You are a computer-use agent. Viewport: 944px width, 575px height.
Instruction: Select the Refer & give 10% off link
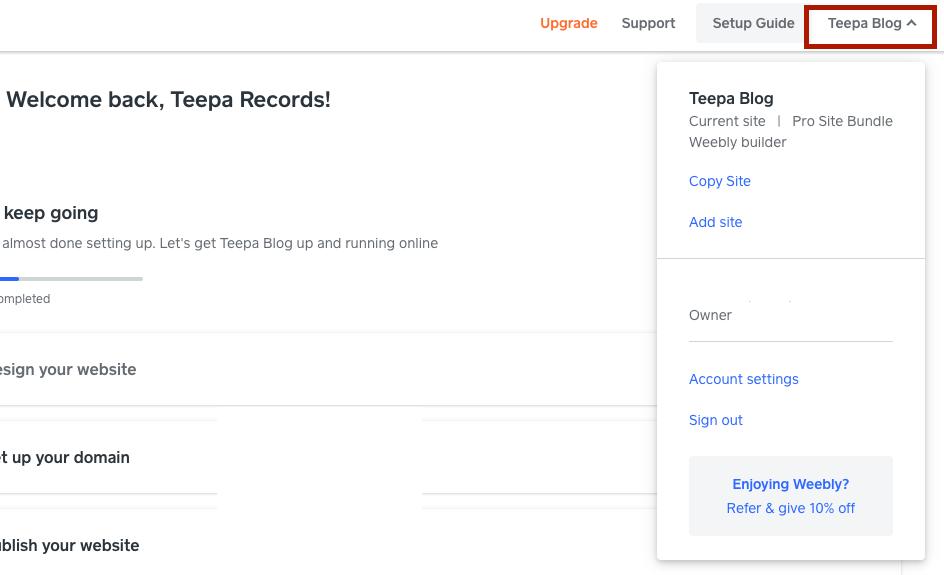point(790,508)
